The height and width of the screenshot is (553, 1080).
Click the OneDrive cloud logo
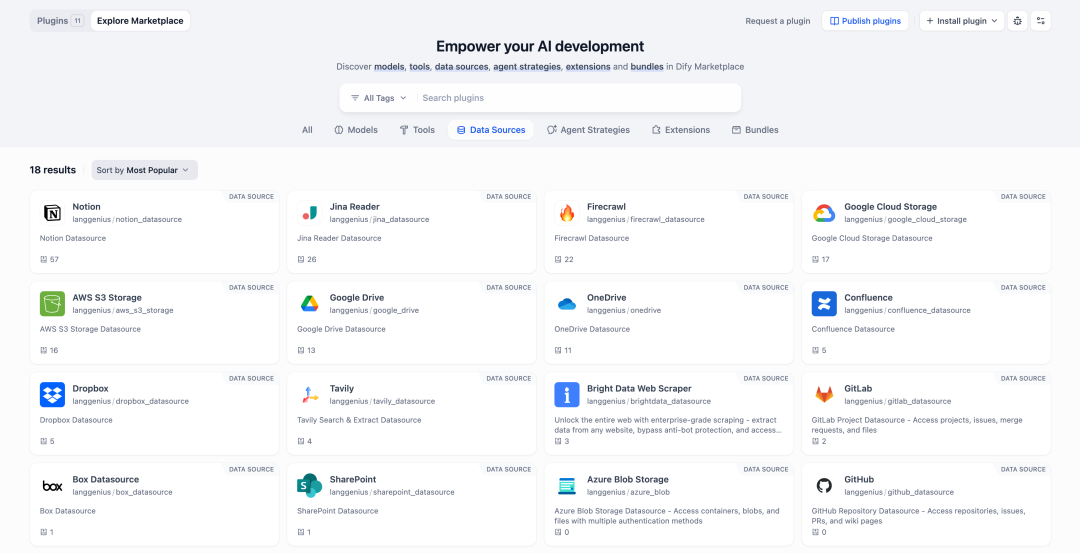[567, 304]
